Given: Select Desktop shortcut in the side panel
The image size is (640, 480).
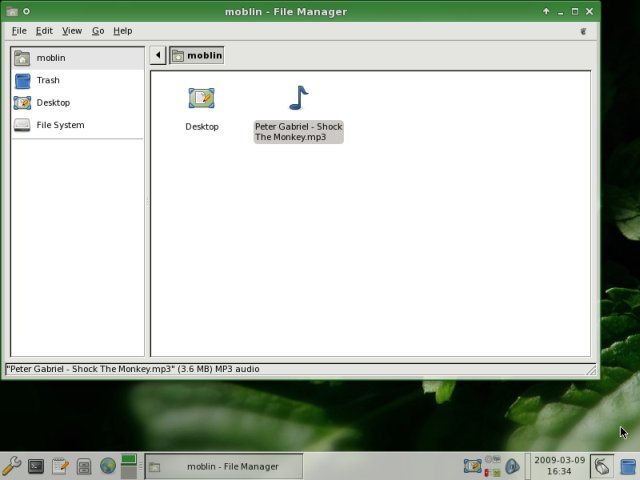Looking at the screenshot, I should tap(53, 103).
